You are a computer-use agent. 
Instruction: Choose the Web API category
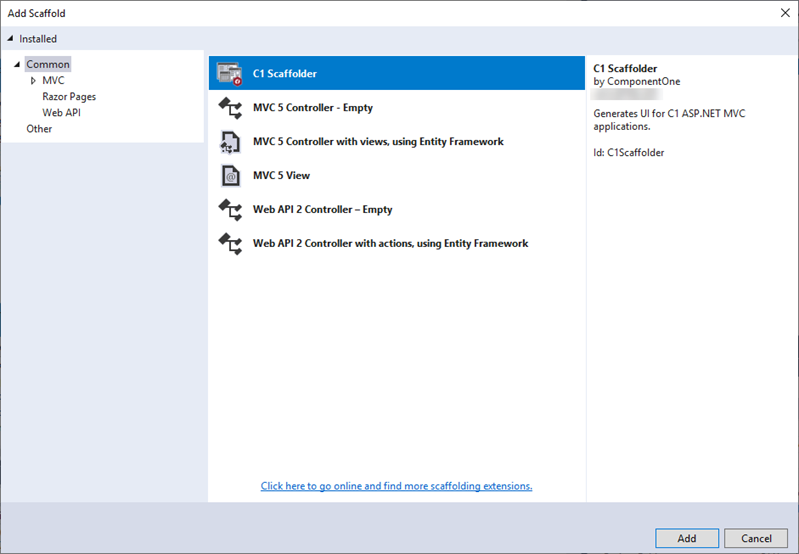(x=61, y=113)
